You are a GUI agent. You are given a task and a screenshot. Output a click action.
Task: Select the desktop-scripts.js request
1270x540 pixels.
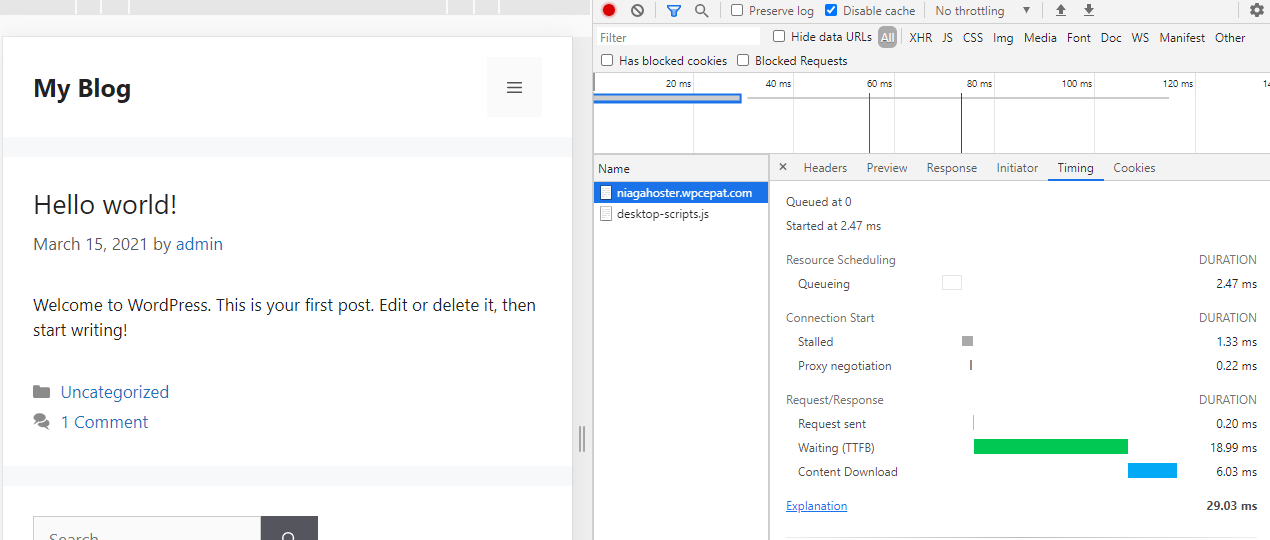pyautogui.click(x=662, y=214)
